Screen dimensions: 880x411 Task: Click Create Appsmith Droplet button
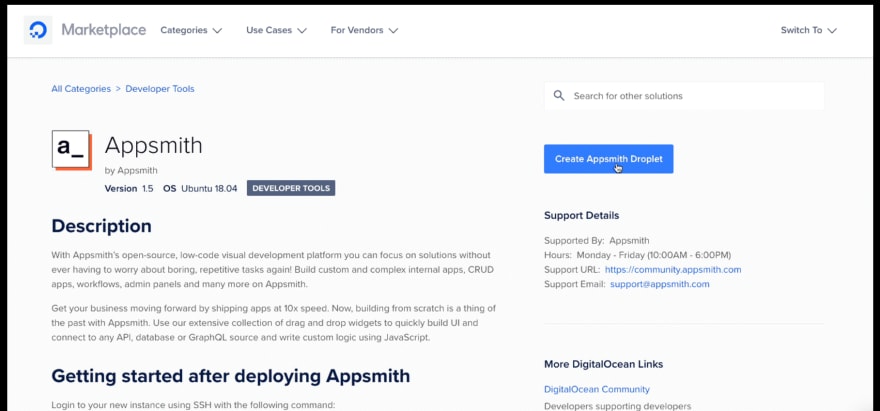point(608,159)
